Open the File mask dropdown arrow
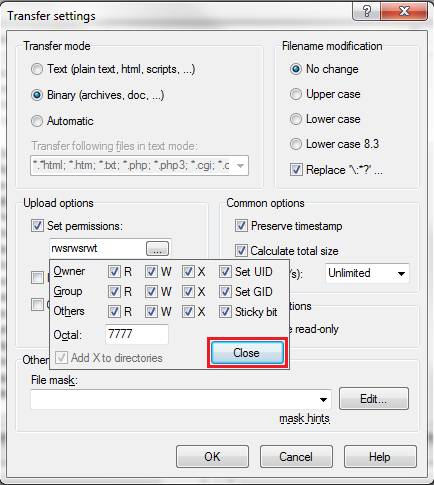 pyautogui.click(x=323, y=399)
